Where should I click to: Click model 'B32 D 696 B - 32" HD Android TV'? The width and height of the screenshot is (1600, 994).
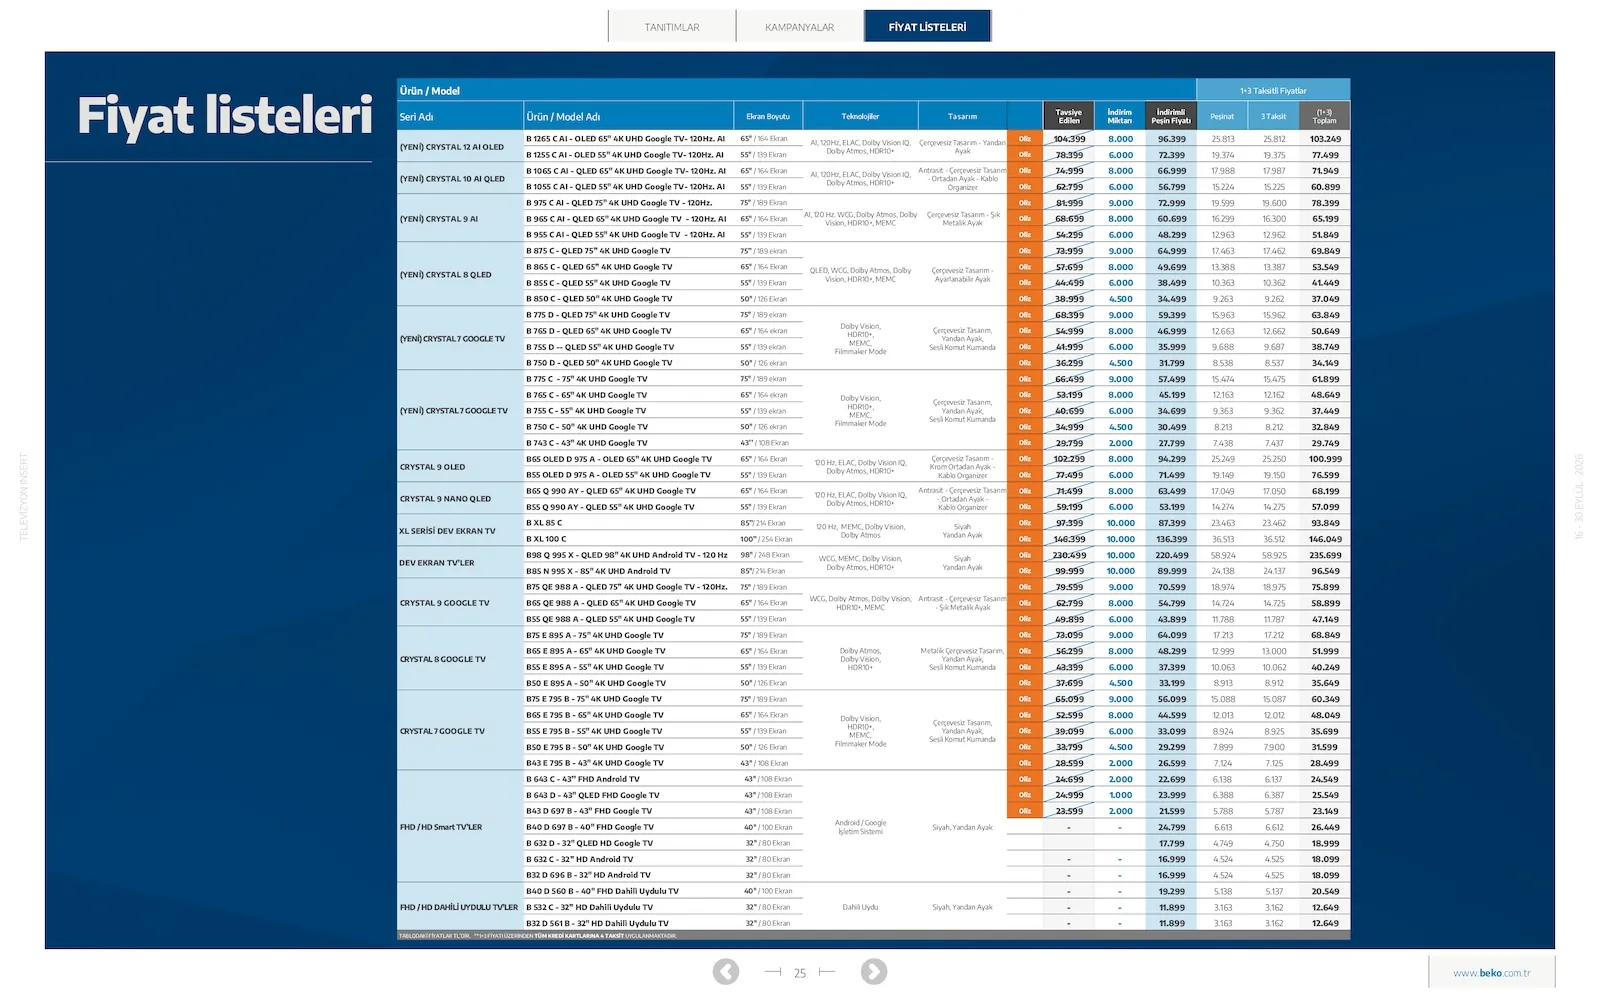pos(588,875)
